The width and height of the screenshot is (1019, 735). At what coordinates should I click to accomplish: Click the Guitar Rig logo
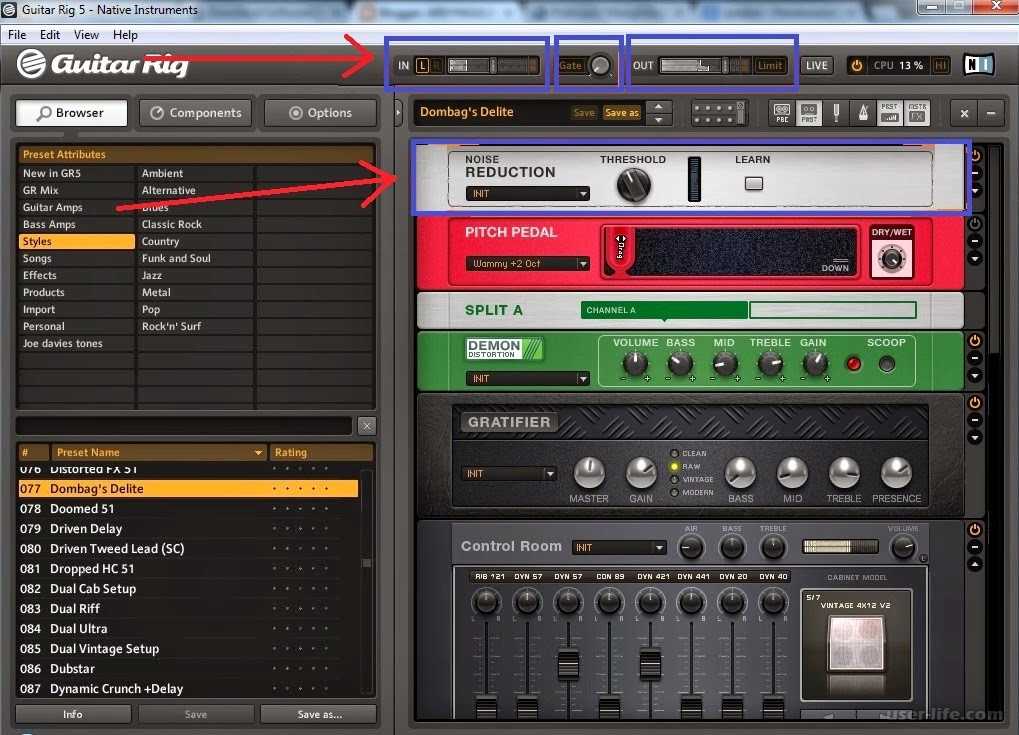[x=103, y=64]
